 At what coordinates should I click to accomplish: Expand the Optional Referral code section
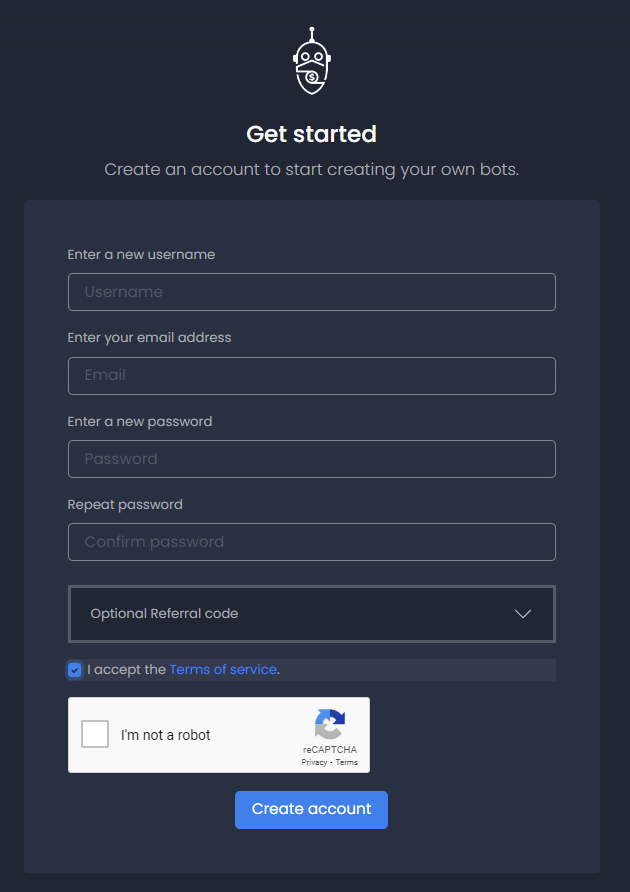[312, 614]
